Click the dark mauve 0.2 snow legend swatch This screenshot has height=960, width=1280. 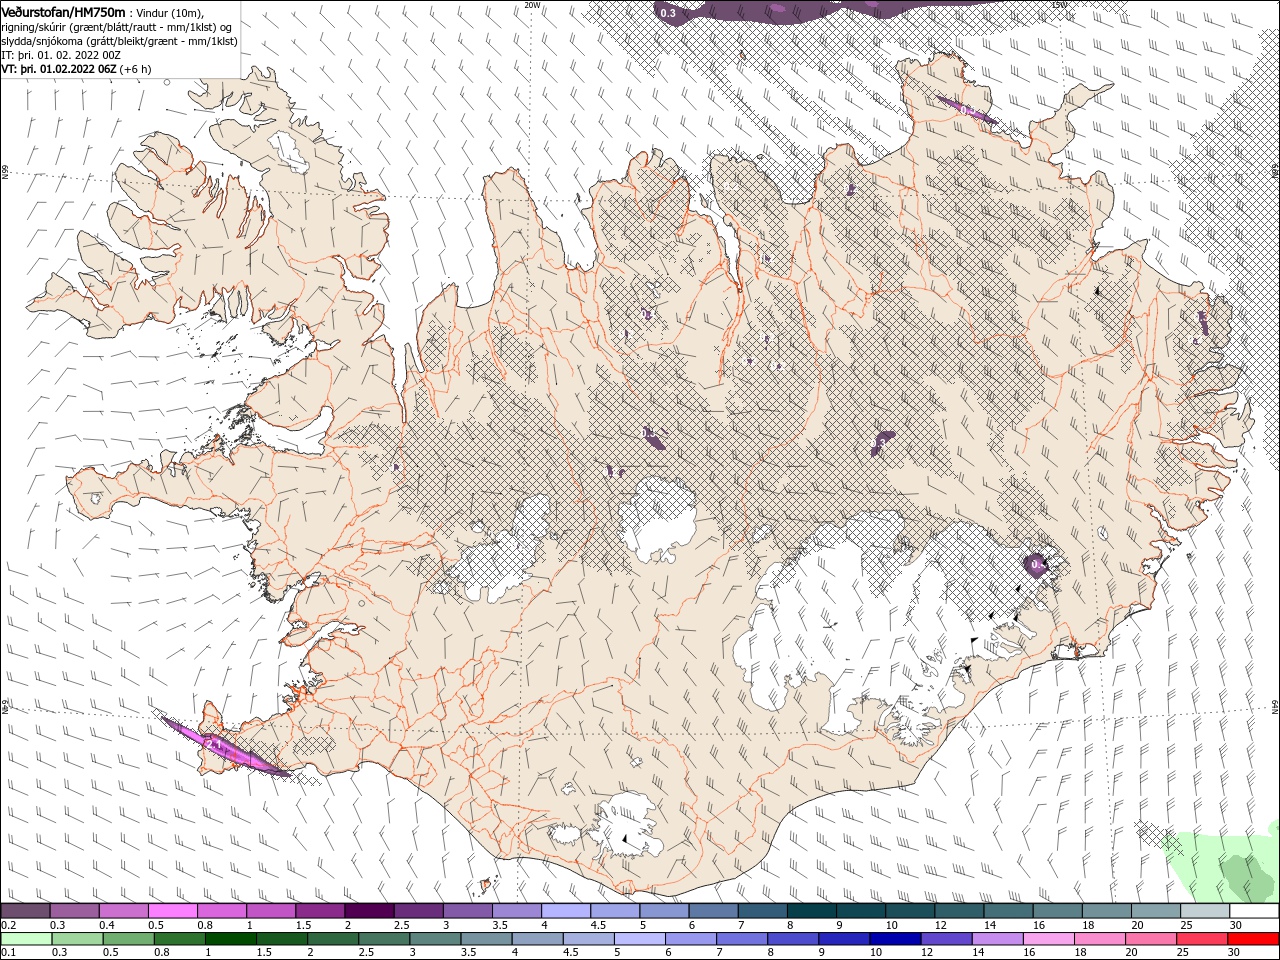point(25,911)
